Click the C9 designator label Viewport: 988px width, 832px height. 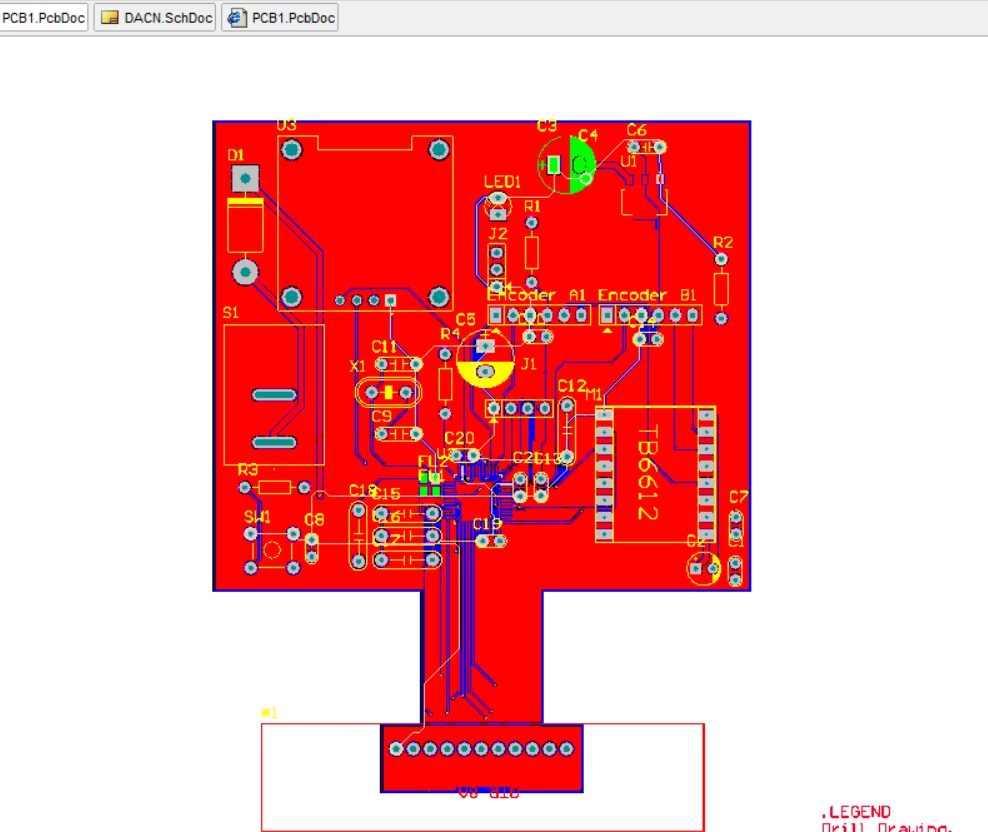pos(381,417)
